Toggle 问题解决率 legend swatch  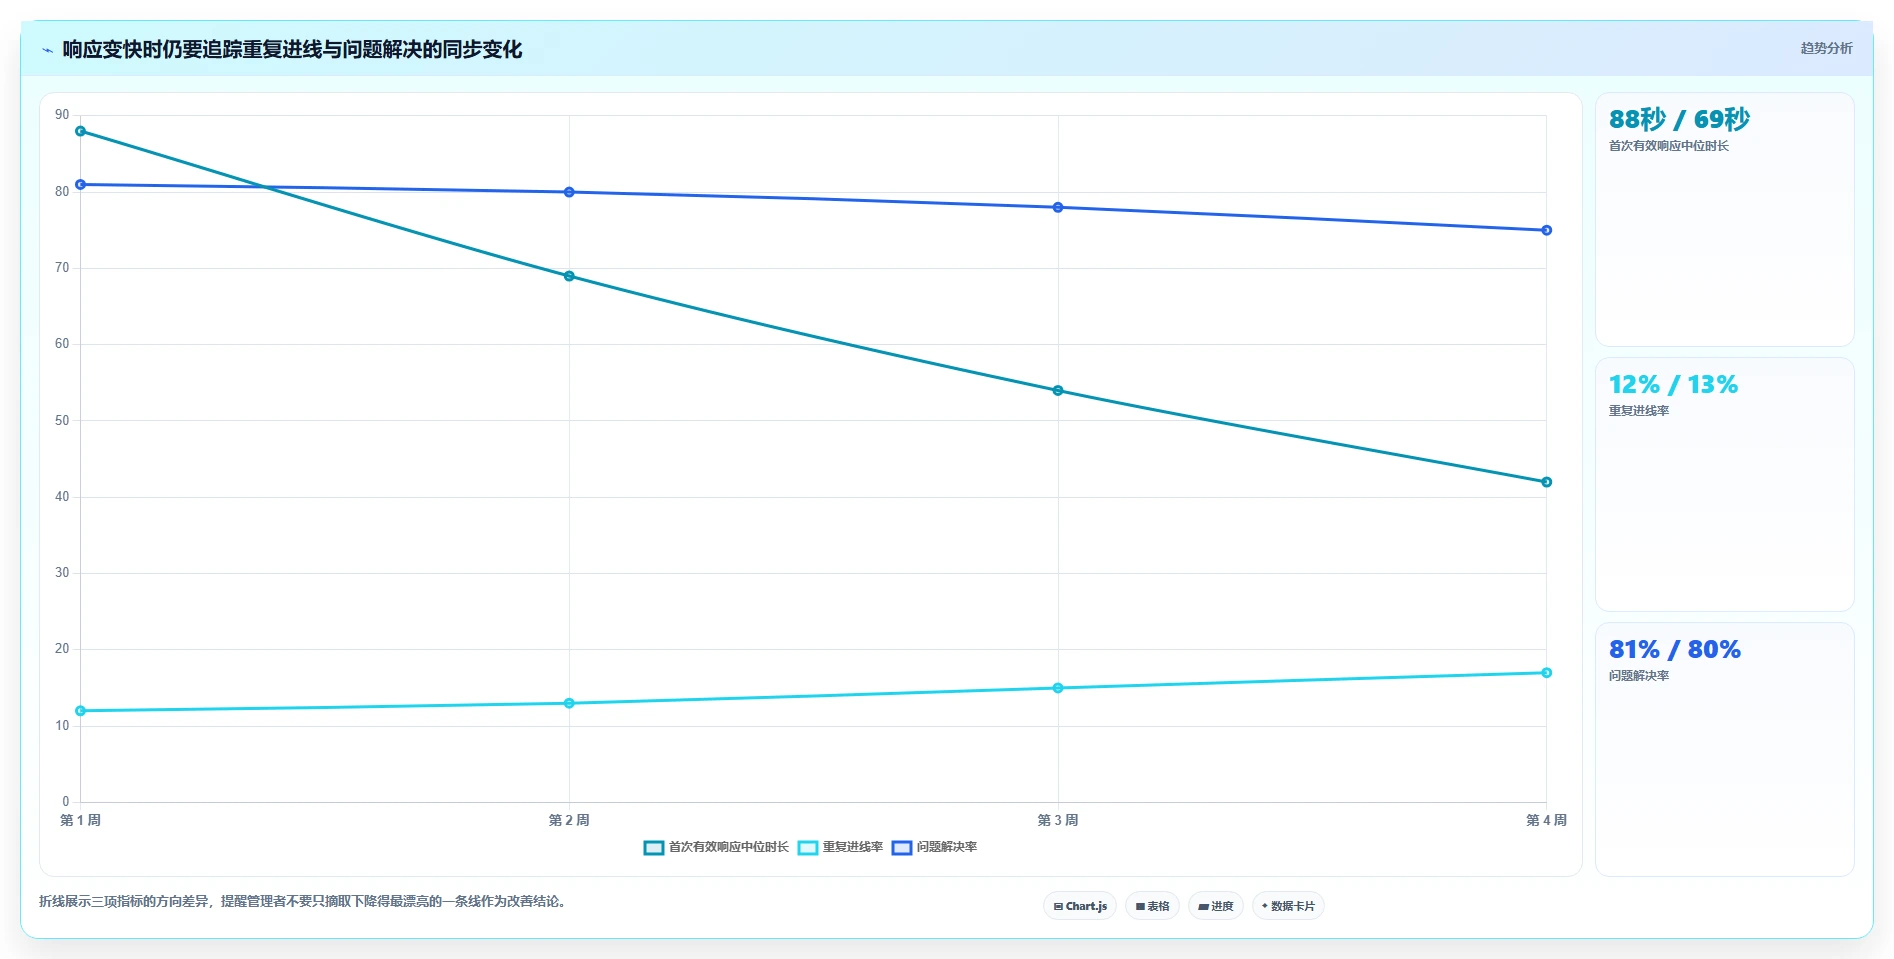pos(902,848)
